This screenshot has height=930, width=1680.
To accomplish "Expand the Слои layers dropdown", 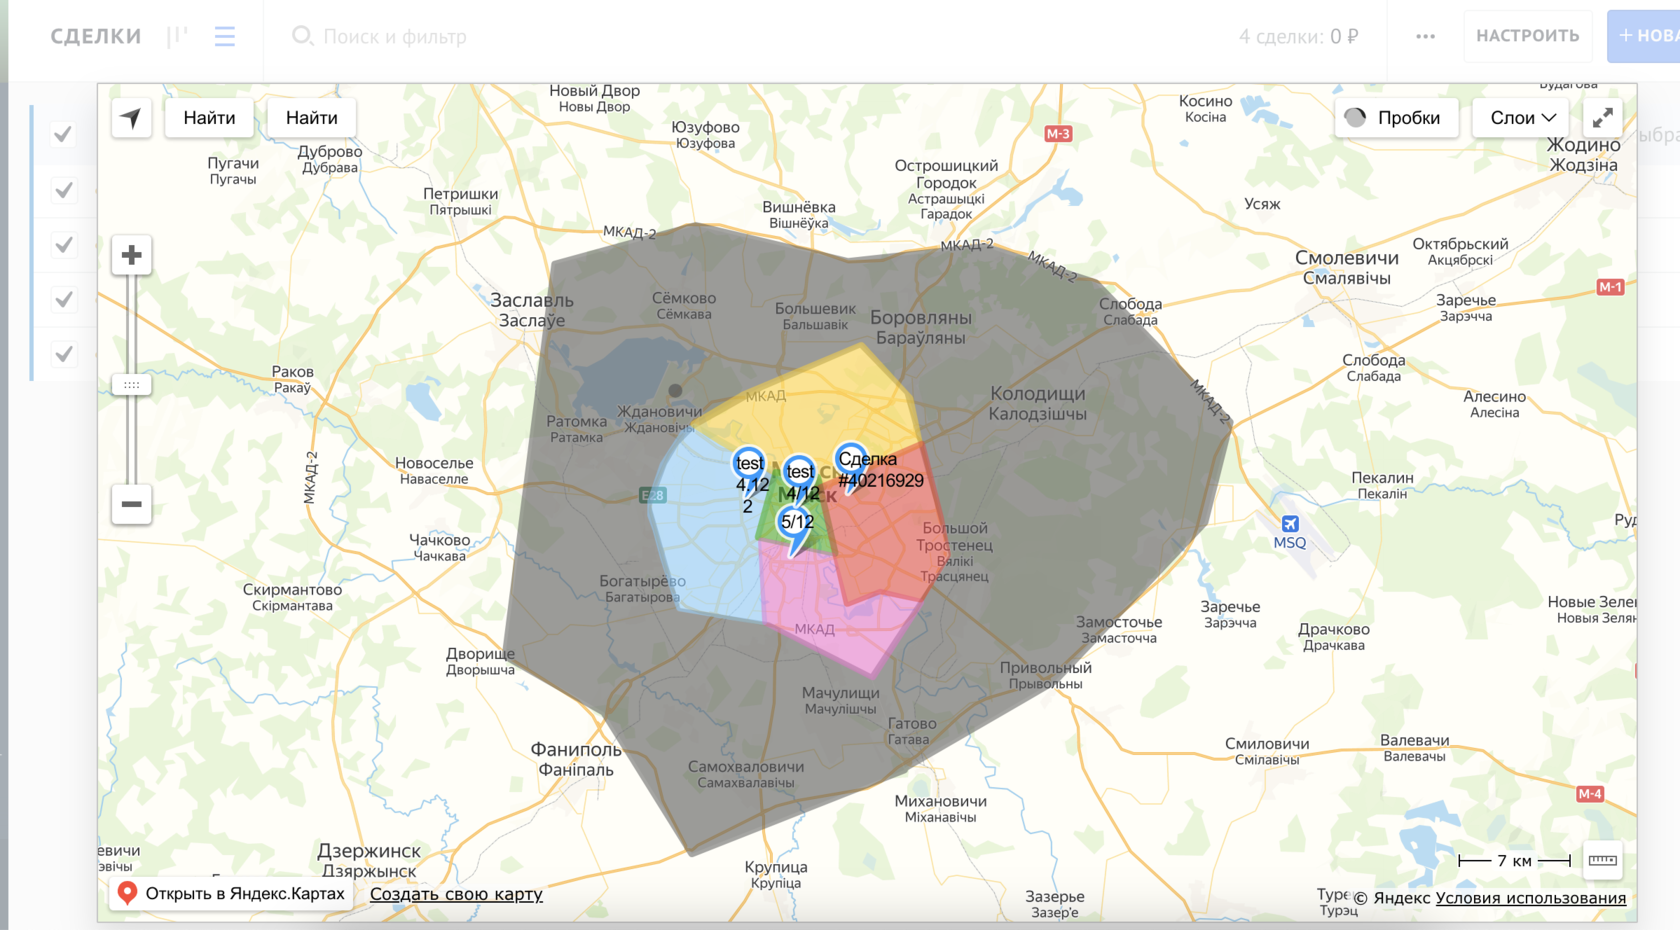I will click(x=1522, y=118).
